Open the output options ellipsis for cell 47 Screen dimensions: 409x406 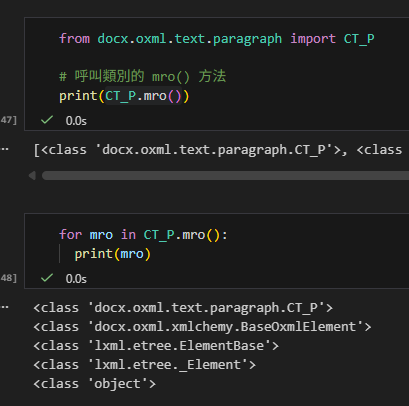[x=5, y=149]
